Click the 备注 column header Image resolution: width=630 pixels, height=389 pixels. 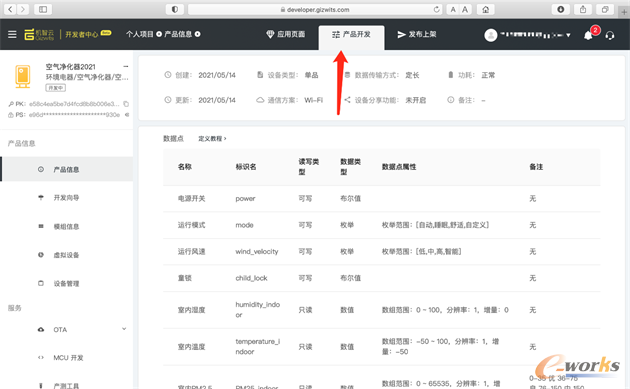click(x=536, y=167)
